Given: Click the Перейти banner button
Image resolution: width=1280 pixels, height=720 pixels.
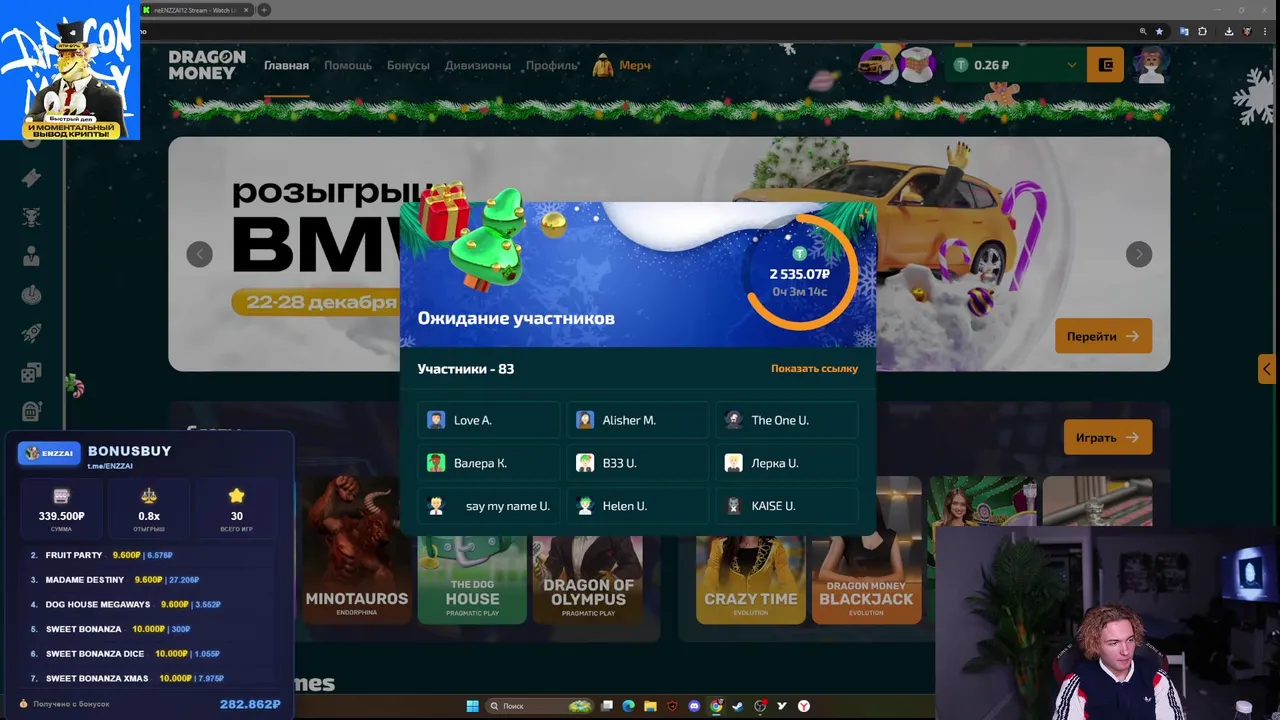Looking at the screenshot, I should pyautogui.click(x=1103, y=336).
